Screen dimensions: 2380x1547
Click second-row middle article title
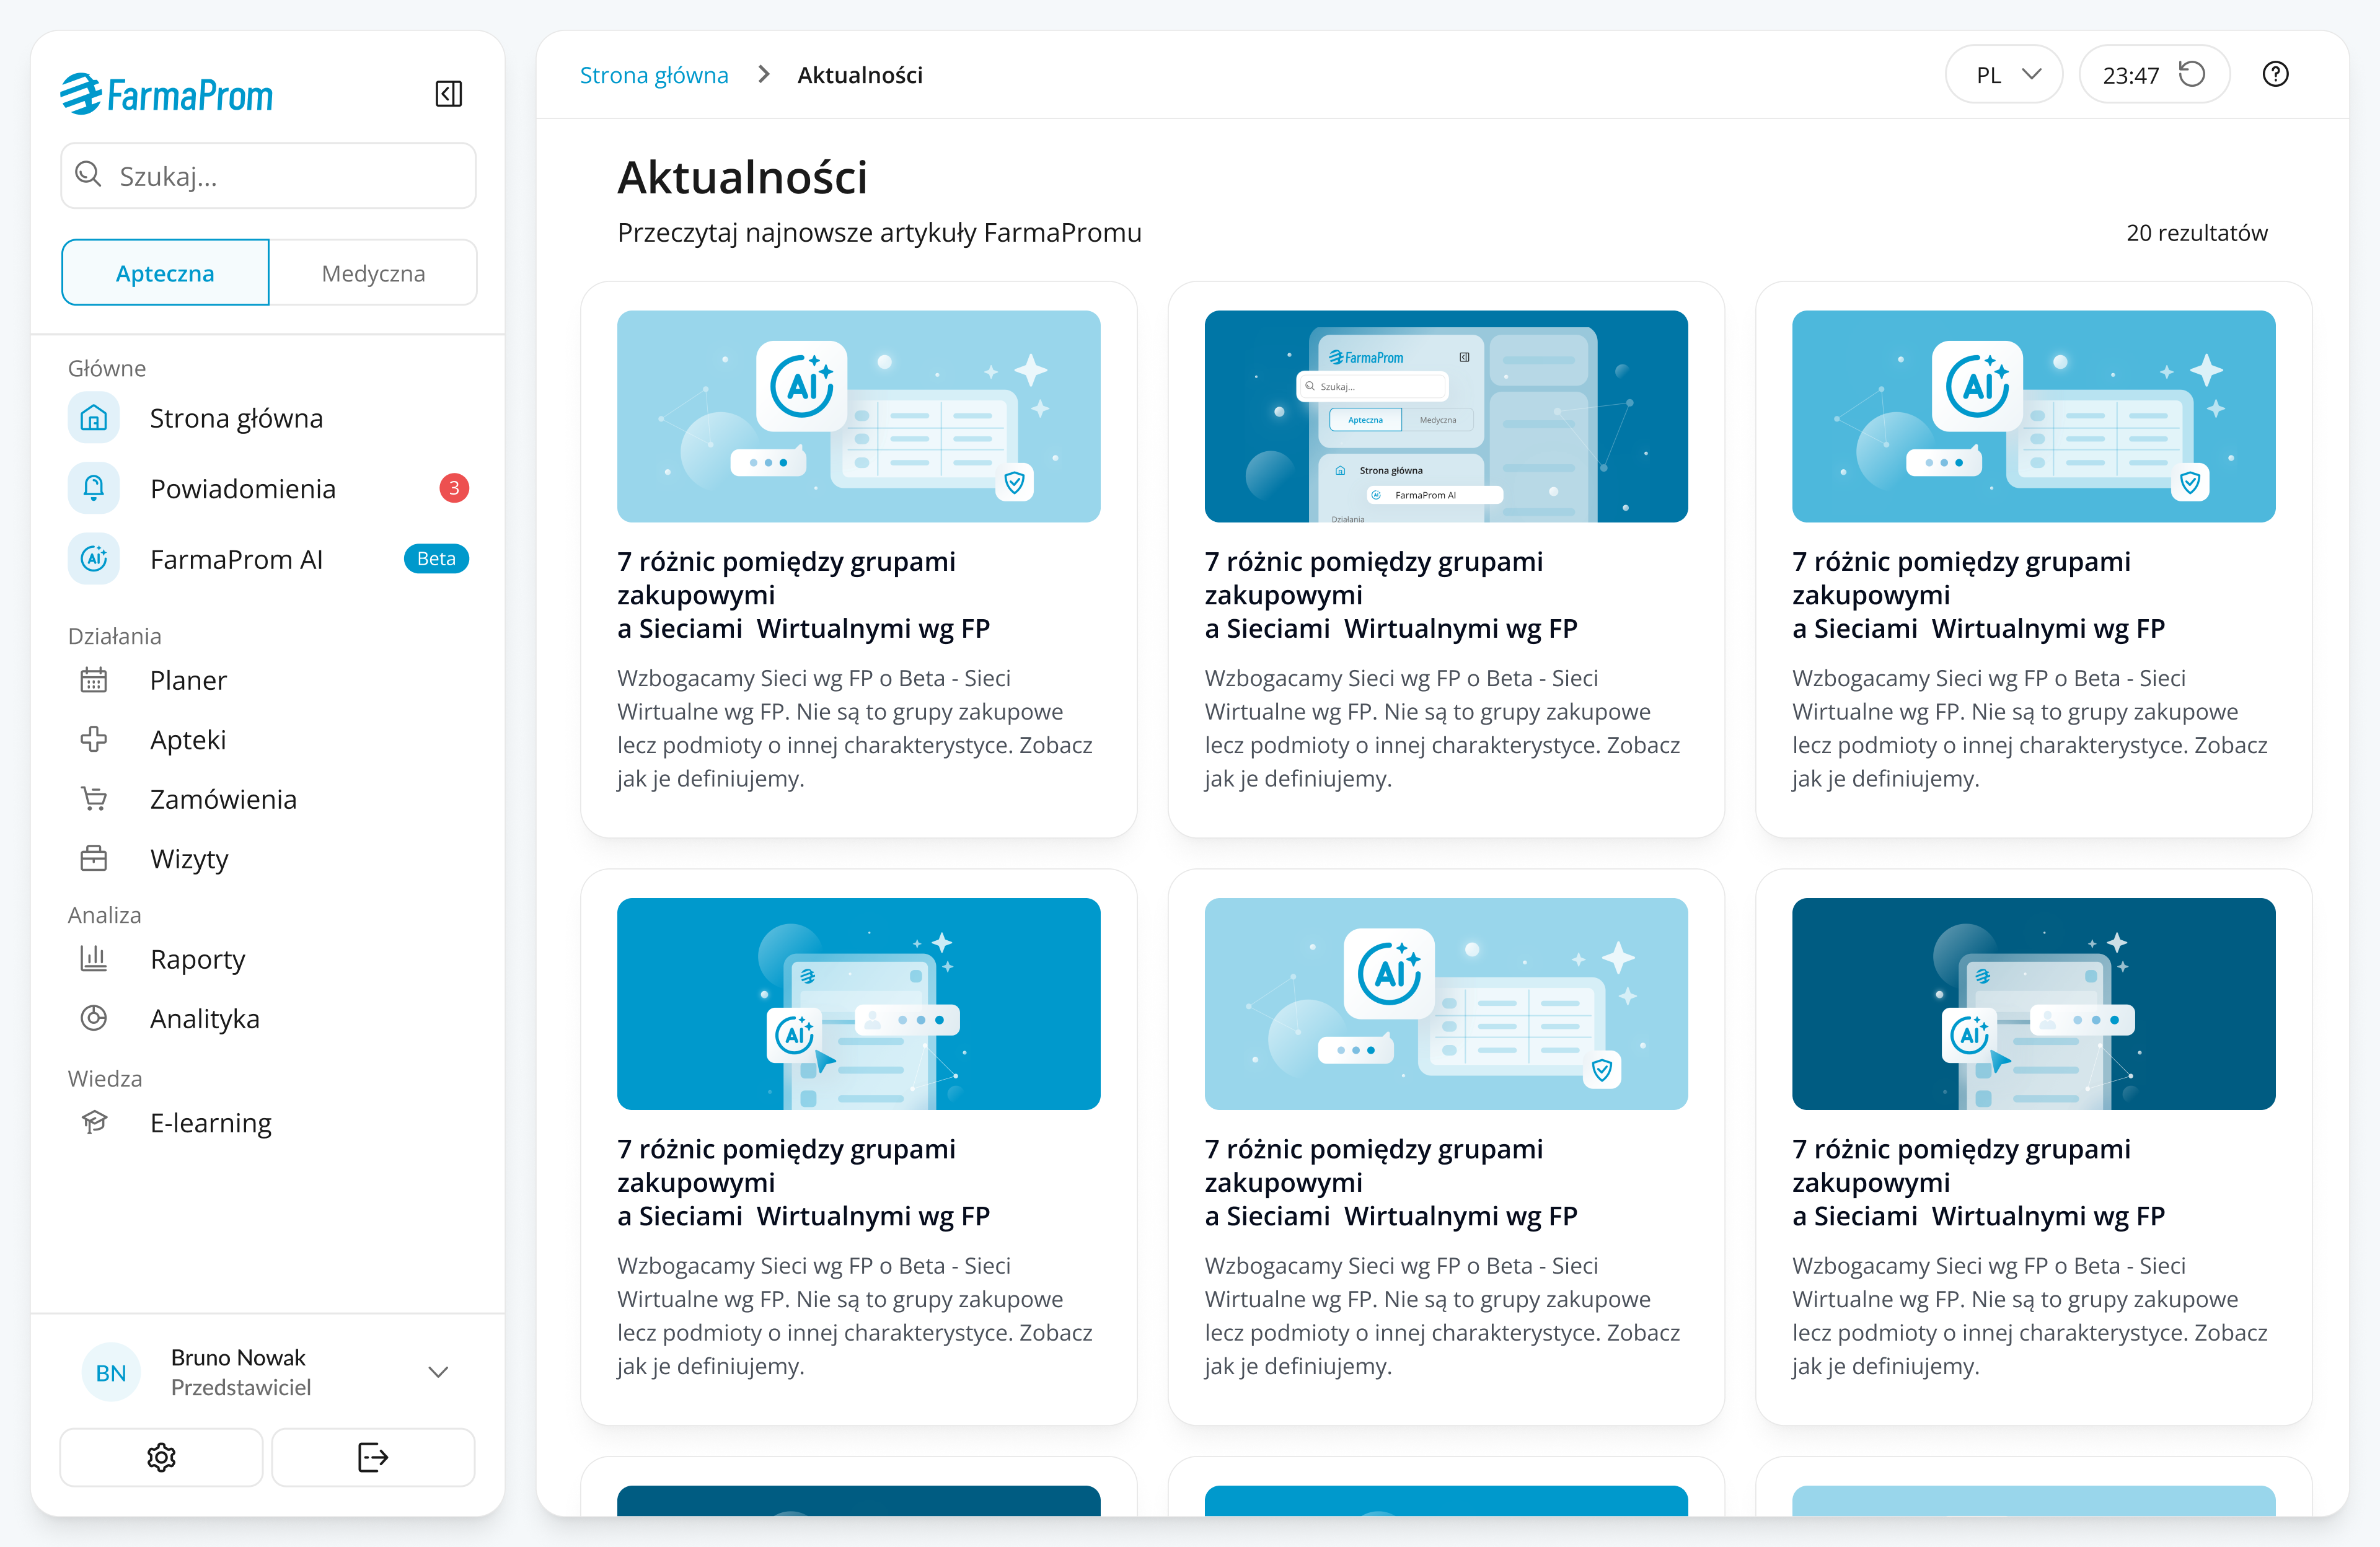(x=1391, y=1182)
